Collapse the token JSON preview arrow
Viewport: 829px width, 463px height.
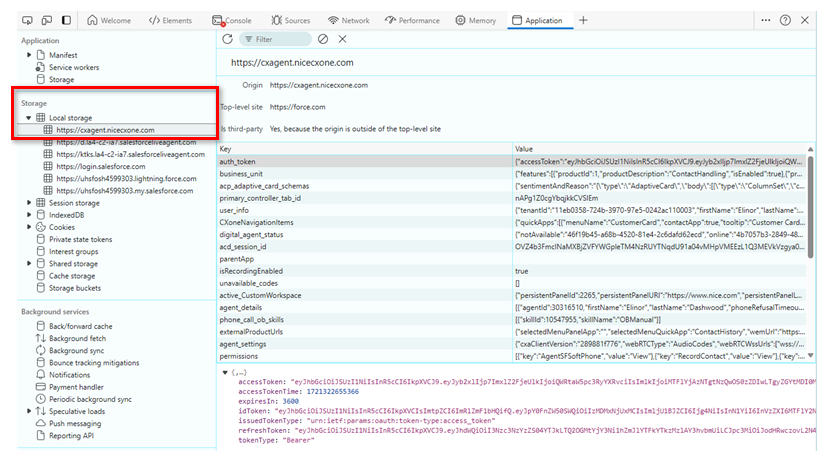[x=225, y=372]
